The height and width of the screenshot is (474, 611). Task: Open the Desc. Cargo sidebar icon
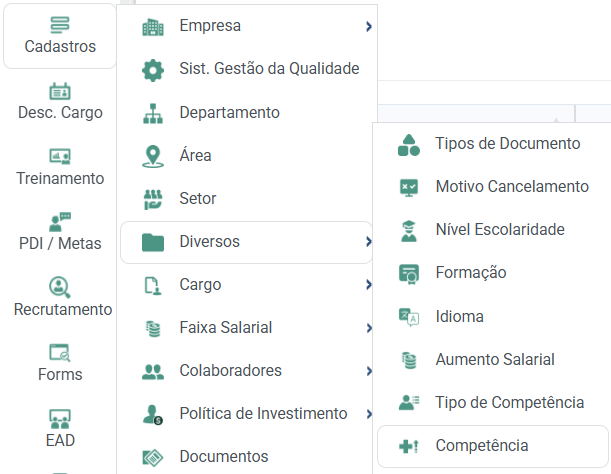(x=60, y=91)
